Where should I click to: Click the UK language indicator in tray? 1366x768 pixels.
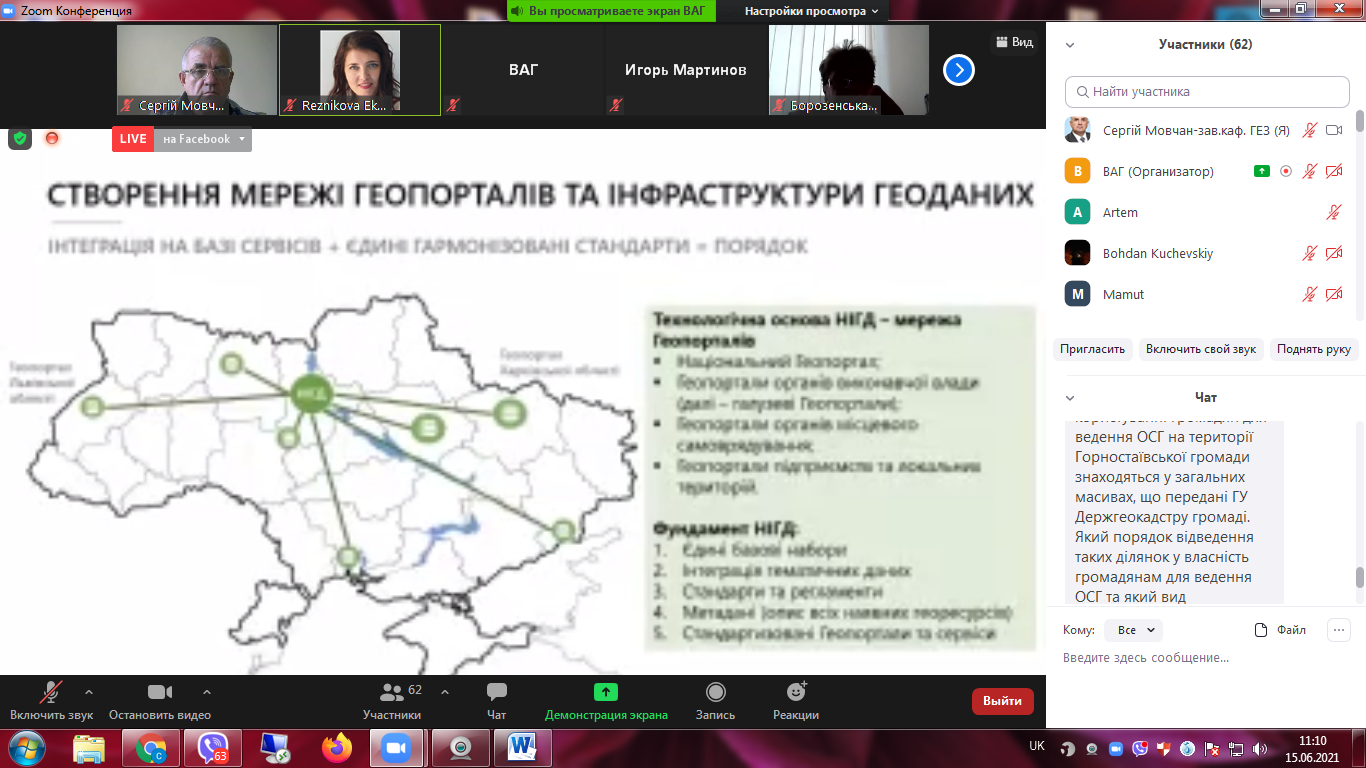tap(1037, 746)
